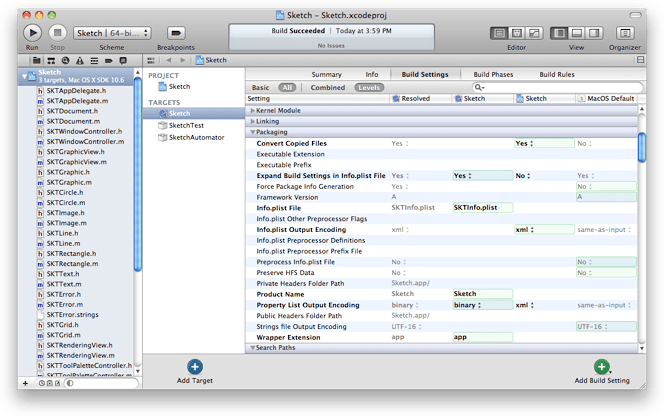Open Info.plist Output Encoding xml popup
Viewport: 664px width, 416px height.
point(544,230)
